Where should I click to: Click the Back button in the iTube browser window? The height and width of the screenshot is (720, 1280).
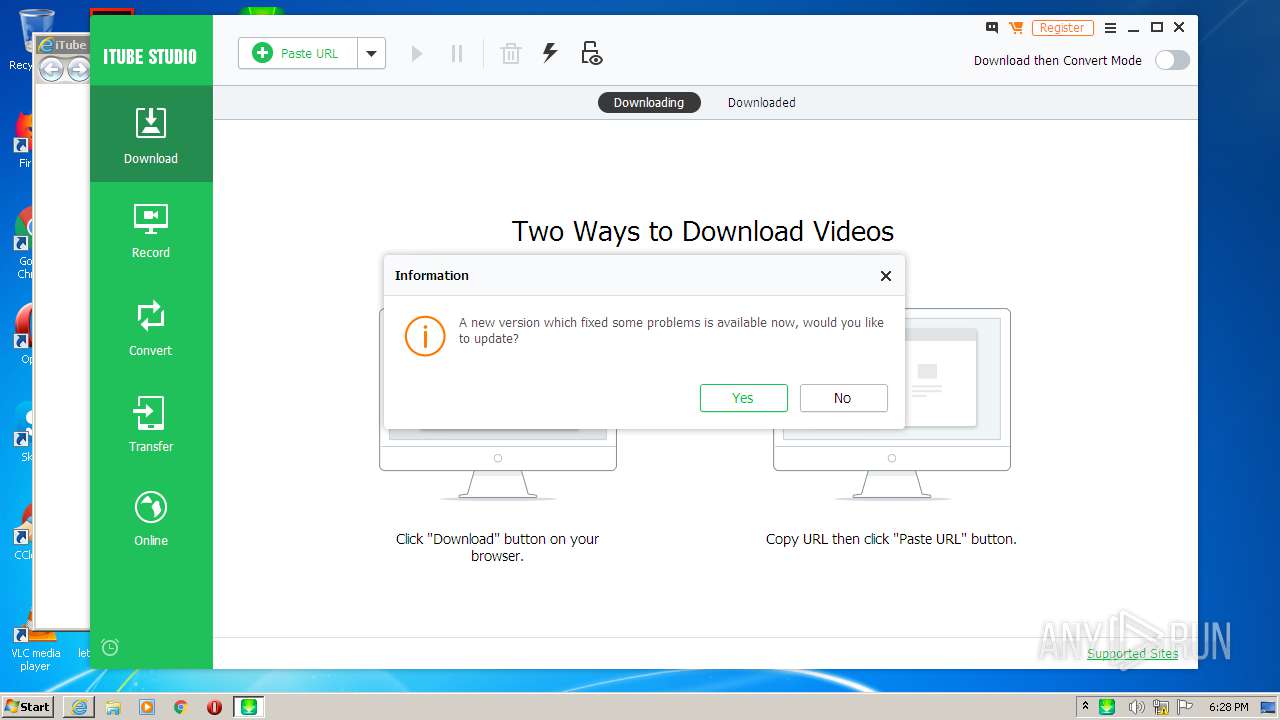[x=50, y=69]
